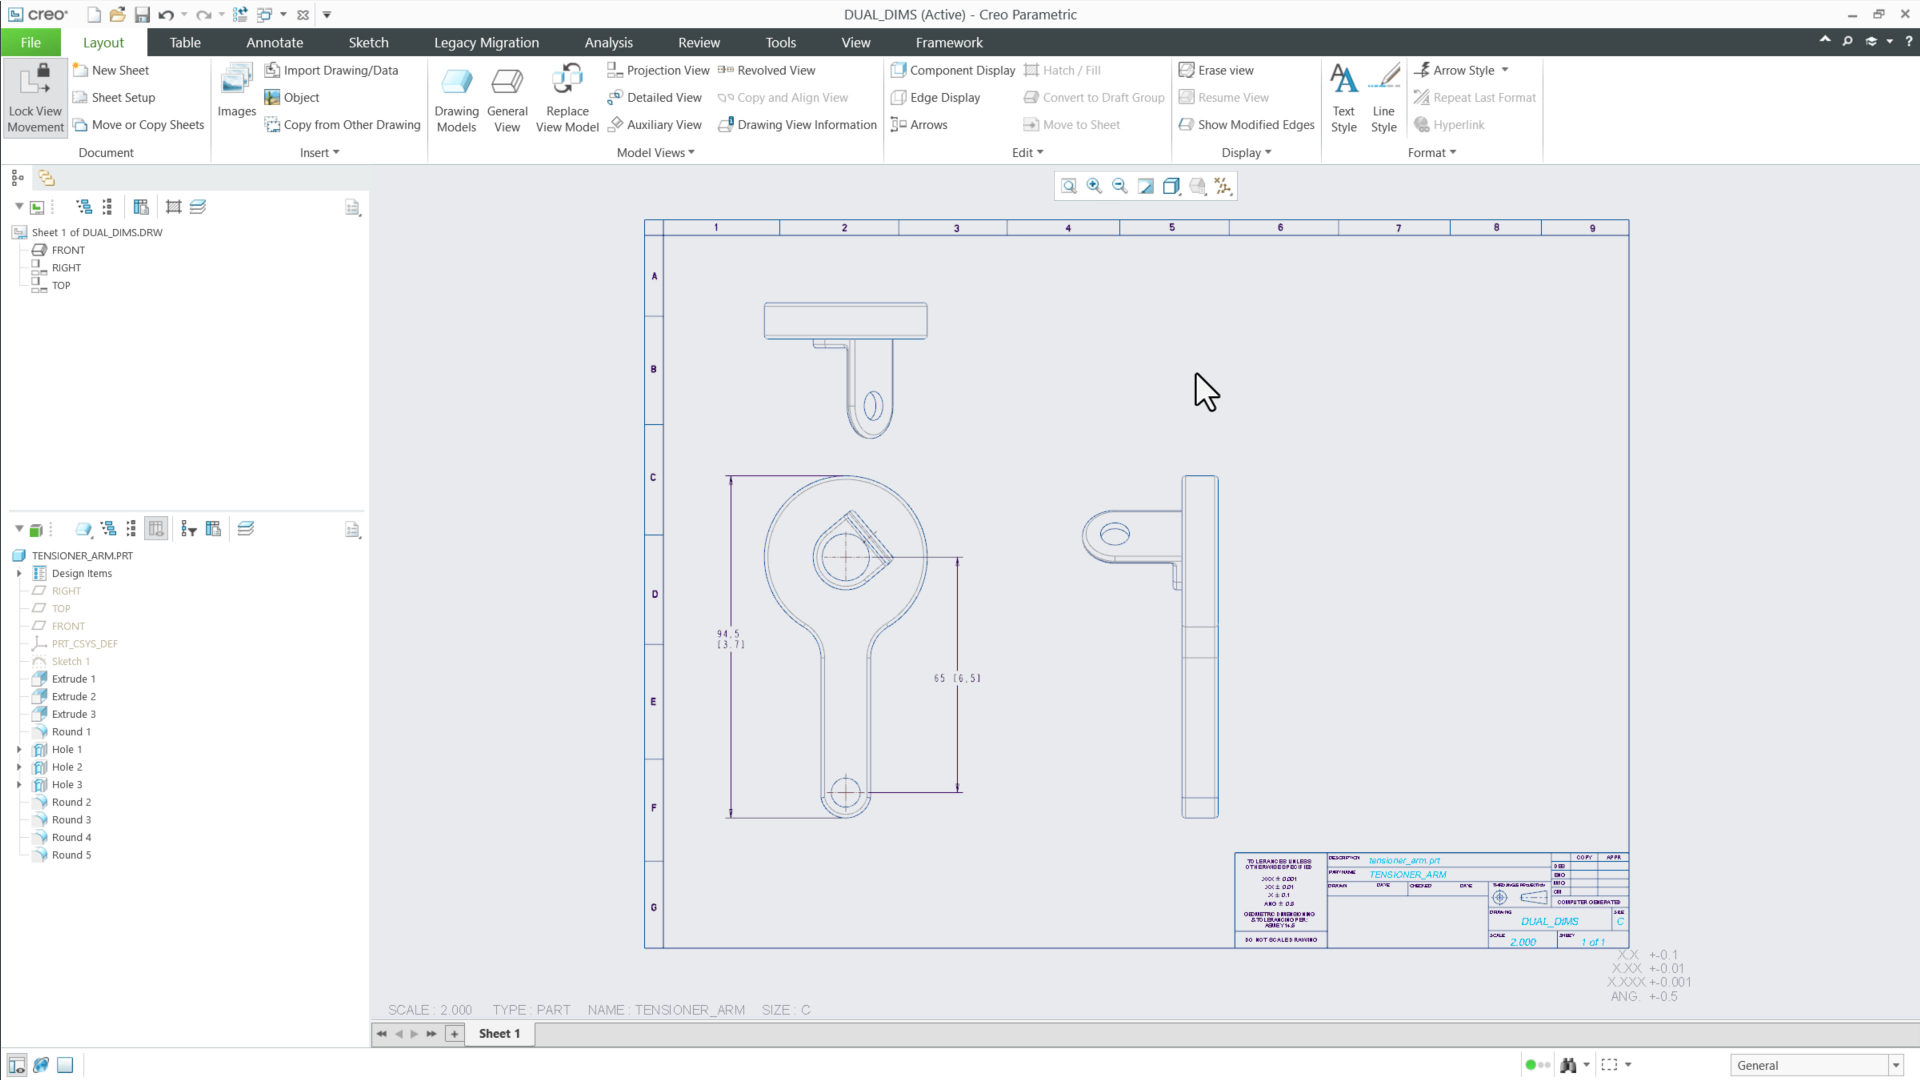Toggle Show Modified Edges display
The width and height of the screenshot is (1920, 1080).
point(1246,124)
